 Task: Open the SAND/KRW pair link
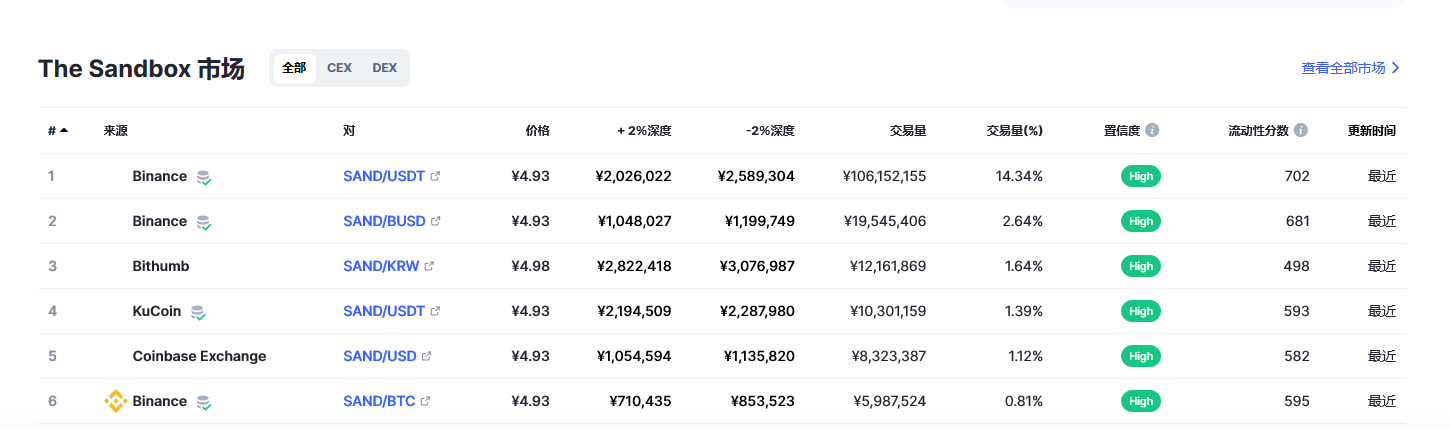click(x=381, y=266)
